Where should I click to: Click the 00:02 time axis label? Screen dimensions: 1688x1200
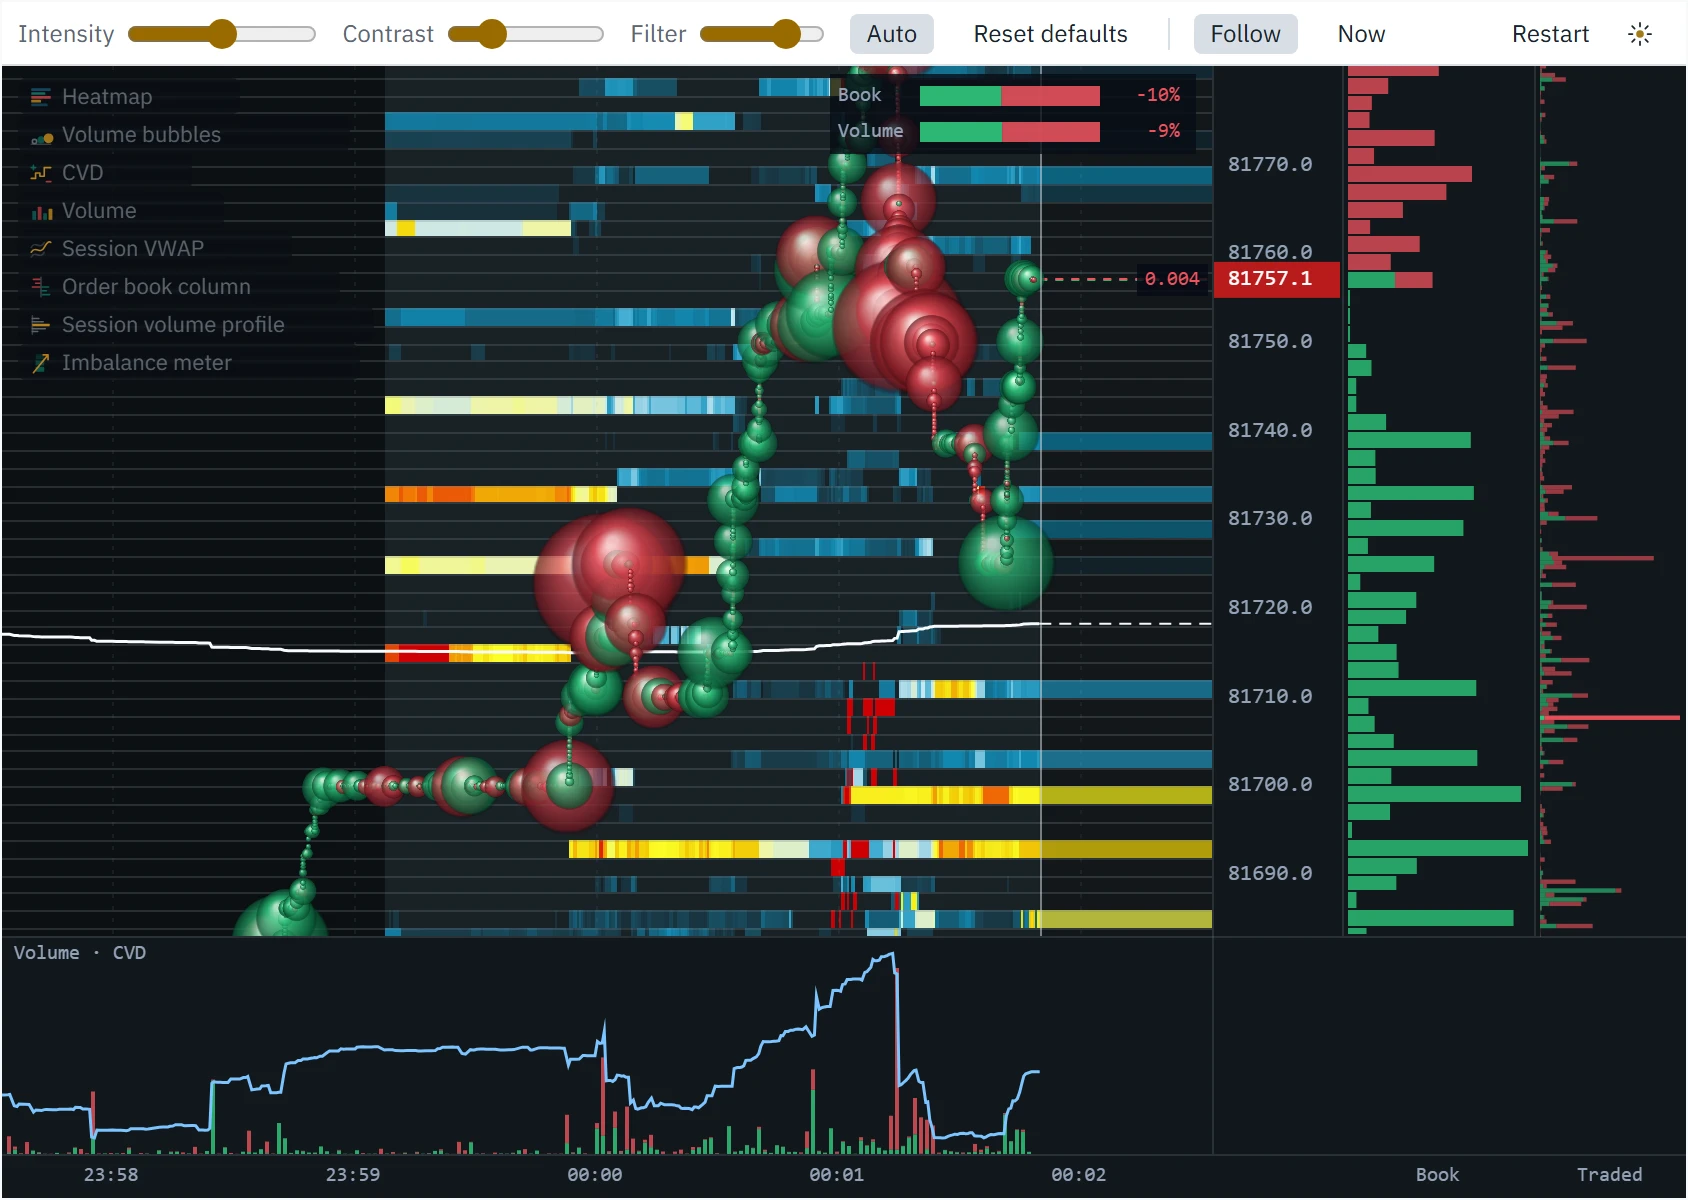(1078, 1175)
